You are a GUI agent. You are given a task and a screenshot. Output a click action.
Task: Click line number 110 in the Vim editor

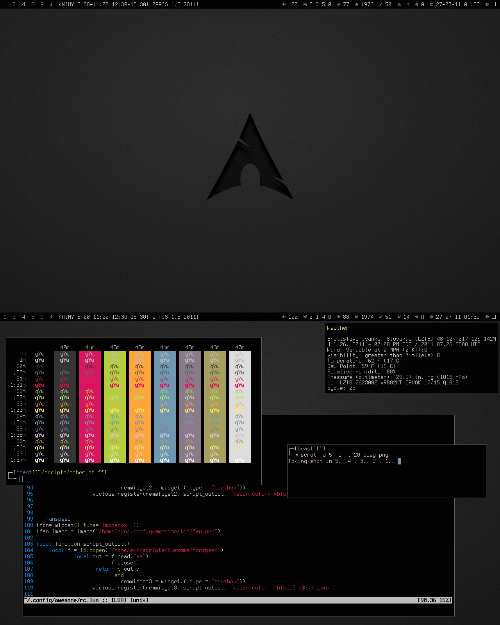pos(29,588)
